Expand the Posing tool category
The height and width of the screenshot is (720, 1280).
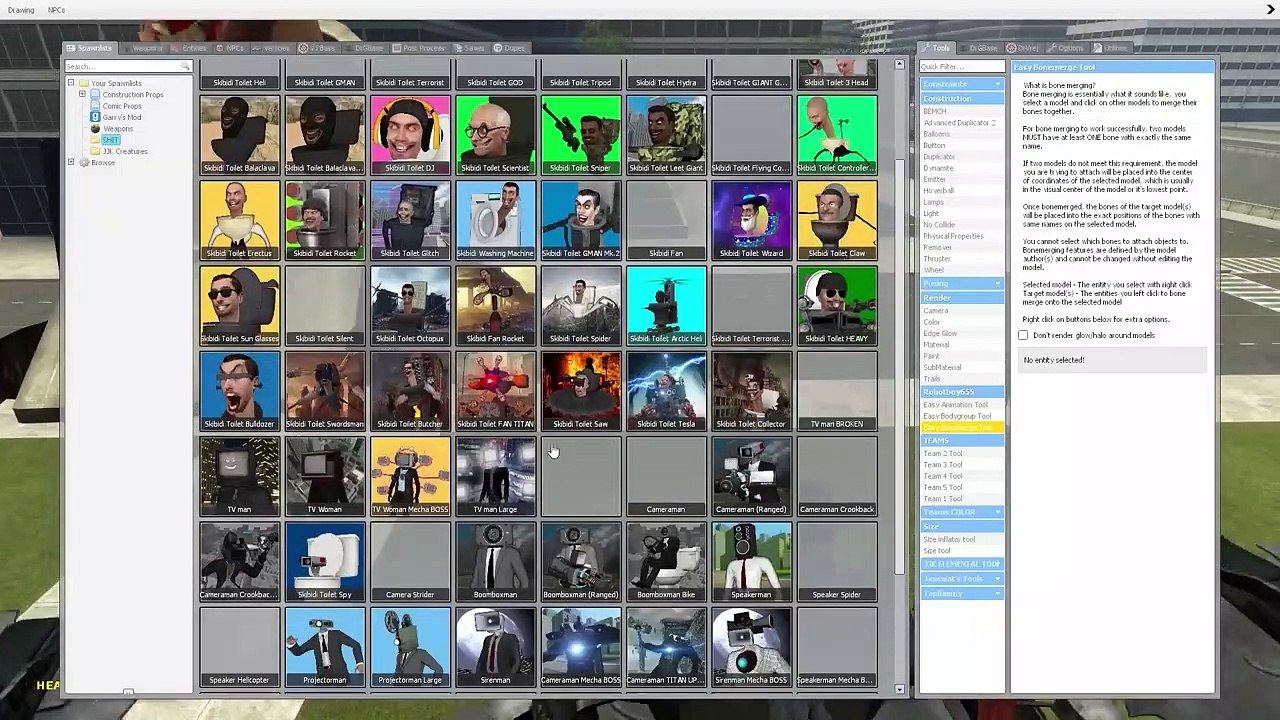tap(962, 284)
